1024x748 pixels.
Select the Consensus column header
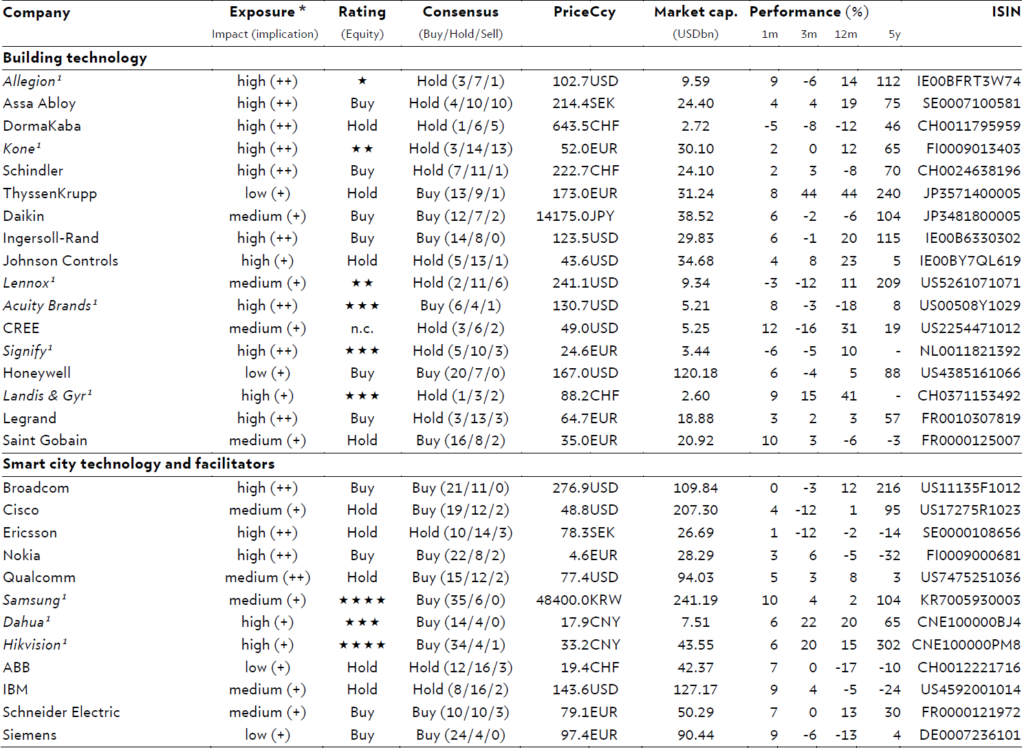point(460,12)
